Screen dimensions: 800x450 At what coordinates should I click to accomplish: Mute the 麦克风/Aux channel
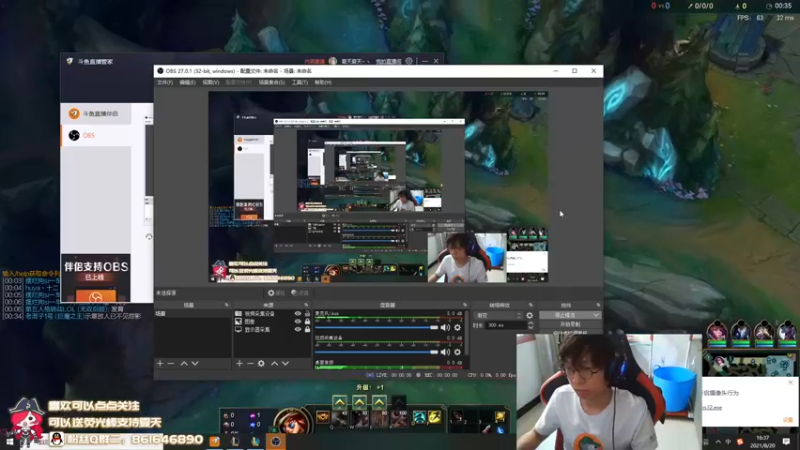tap(445, 328)
